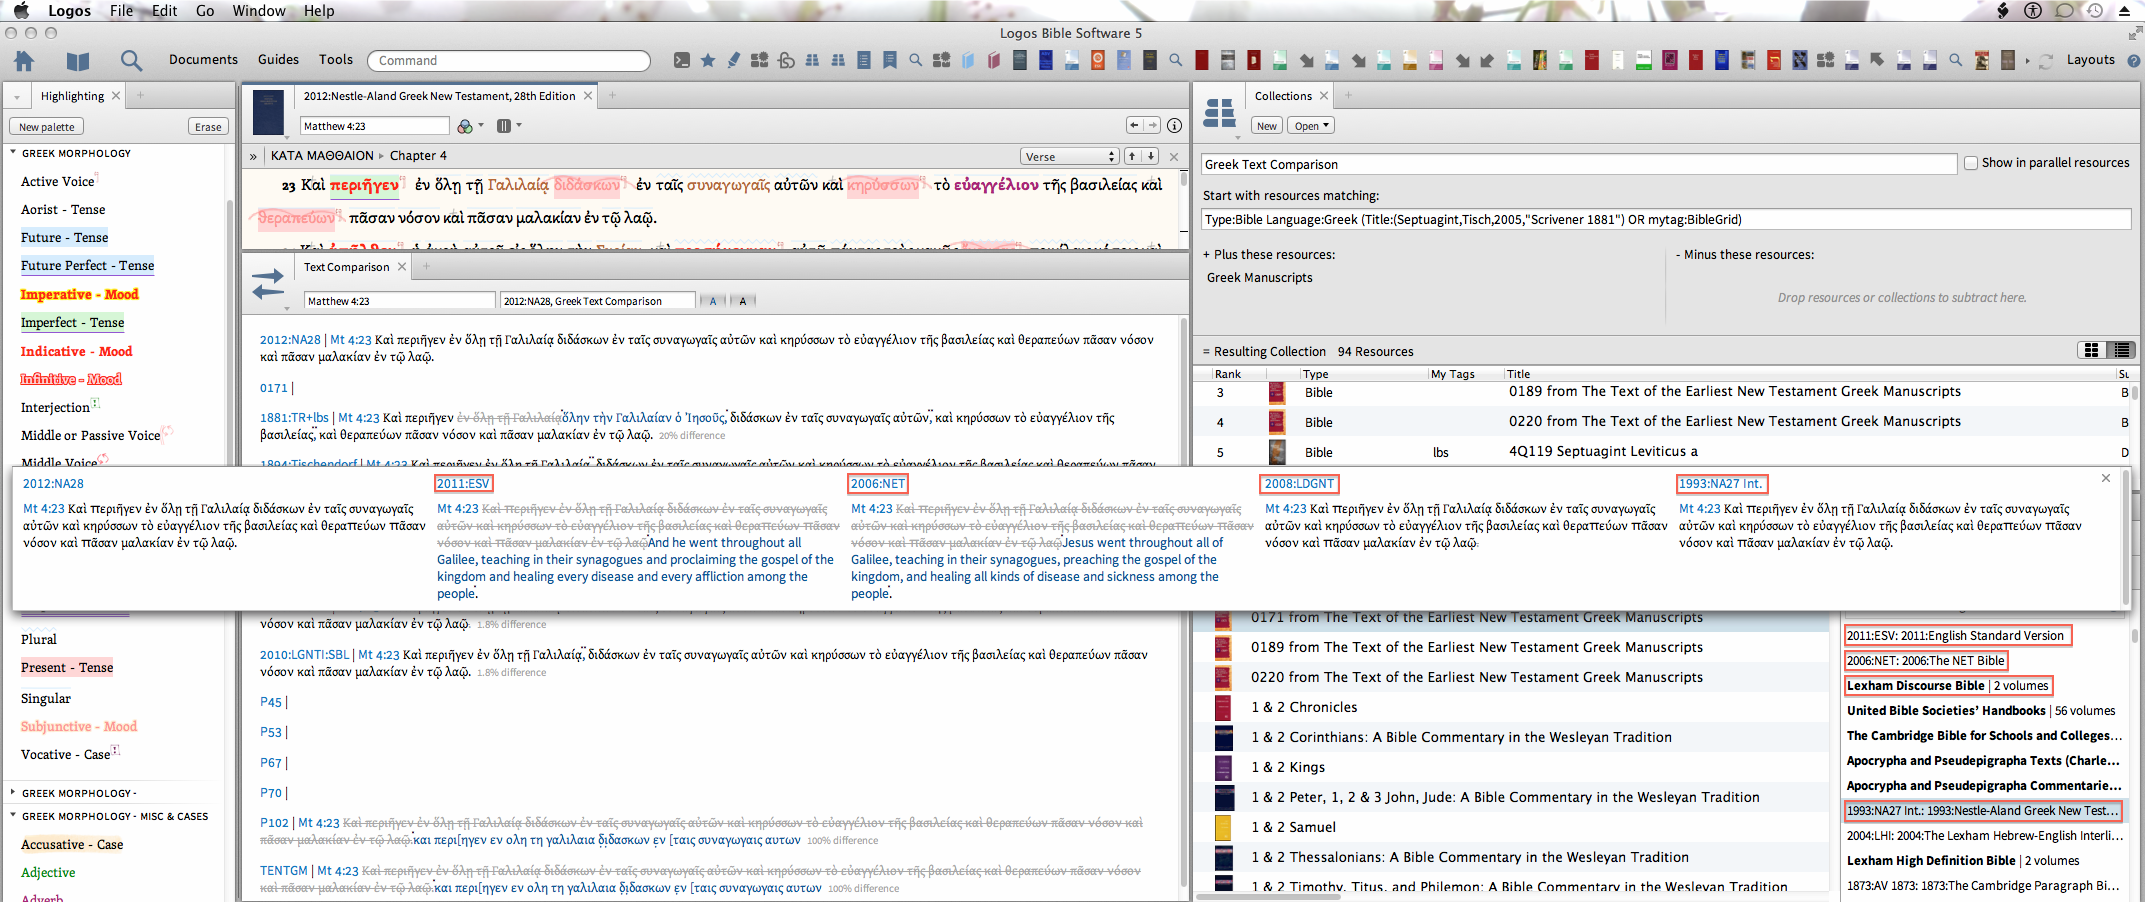Click the Text Comparison swap-arrows panel icon
The width and height of the screenshot is (2145, 902).
[x=268, y=284]
